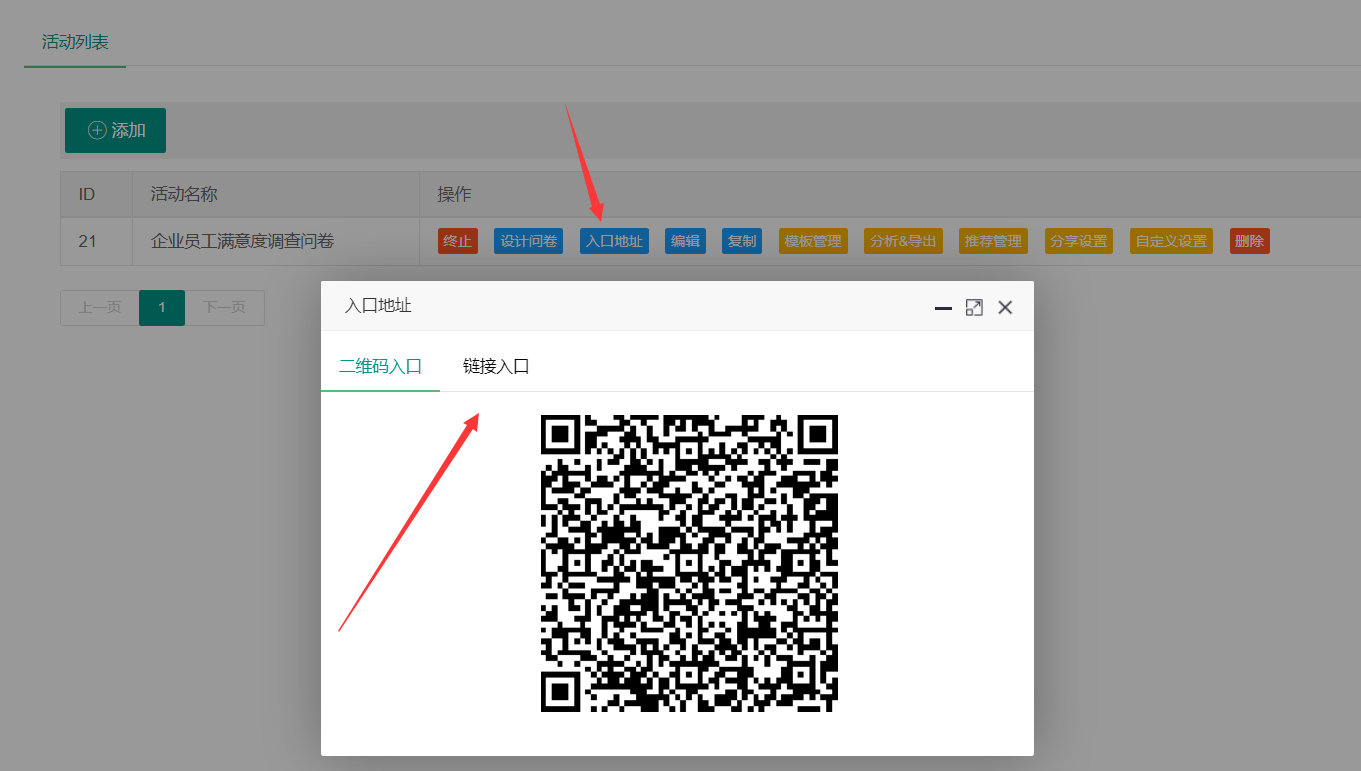
Task: Click the 上一页 pagination button
Action: [100, 308]
